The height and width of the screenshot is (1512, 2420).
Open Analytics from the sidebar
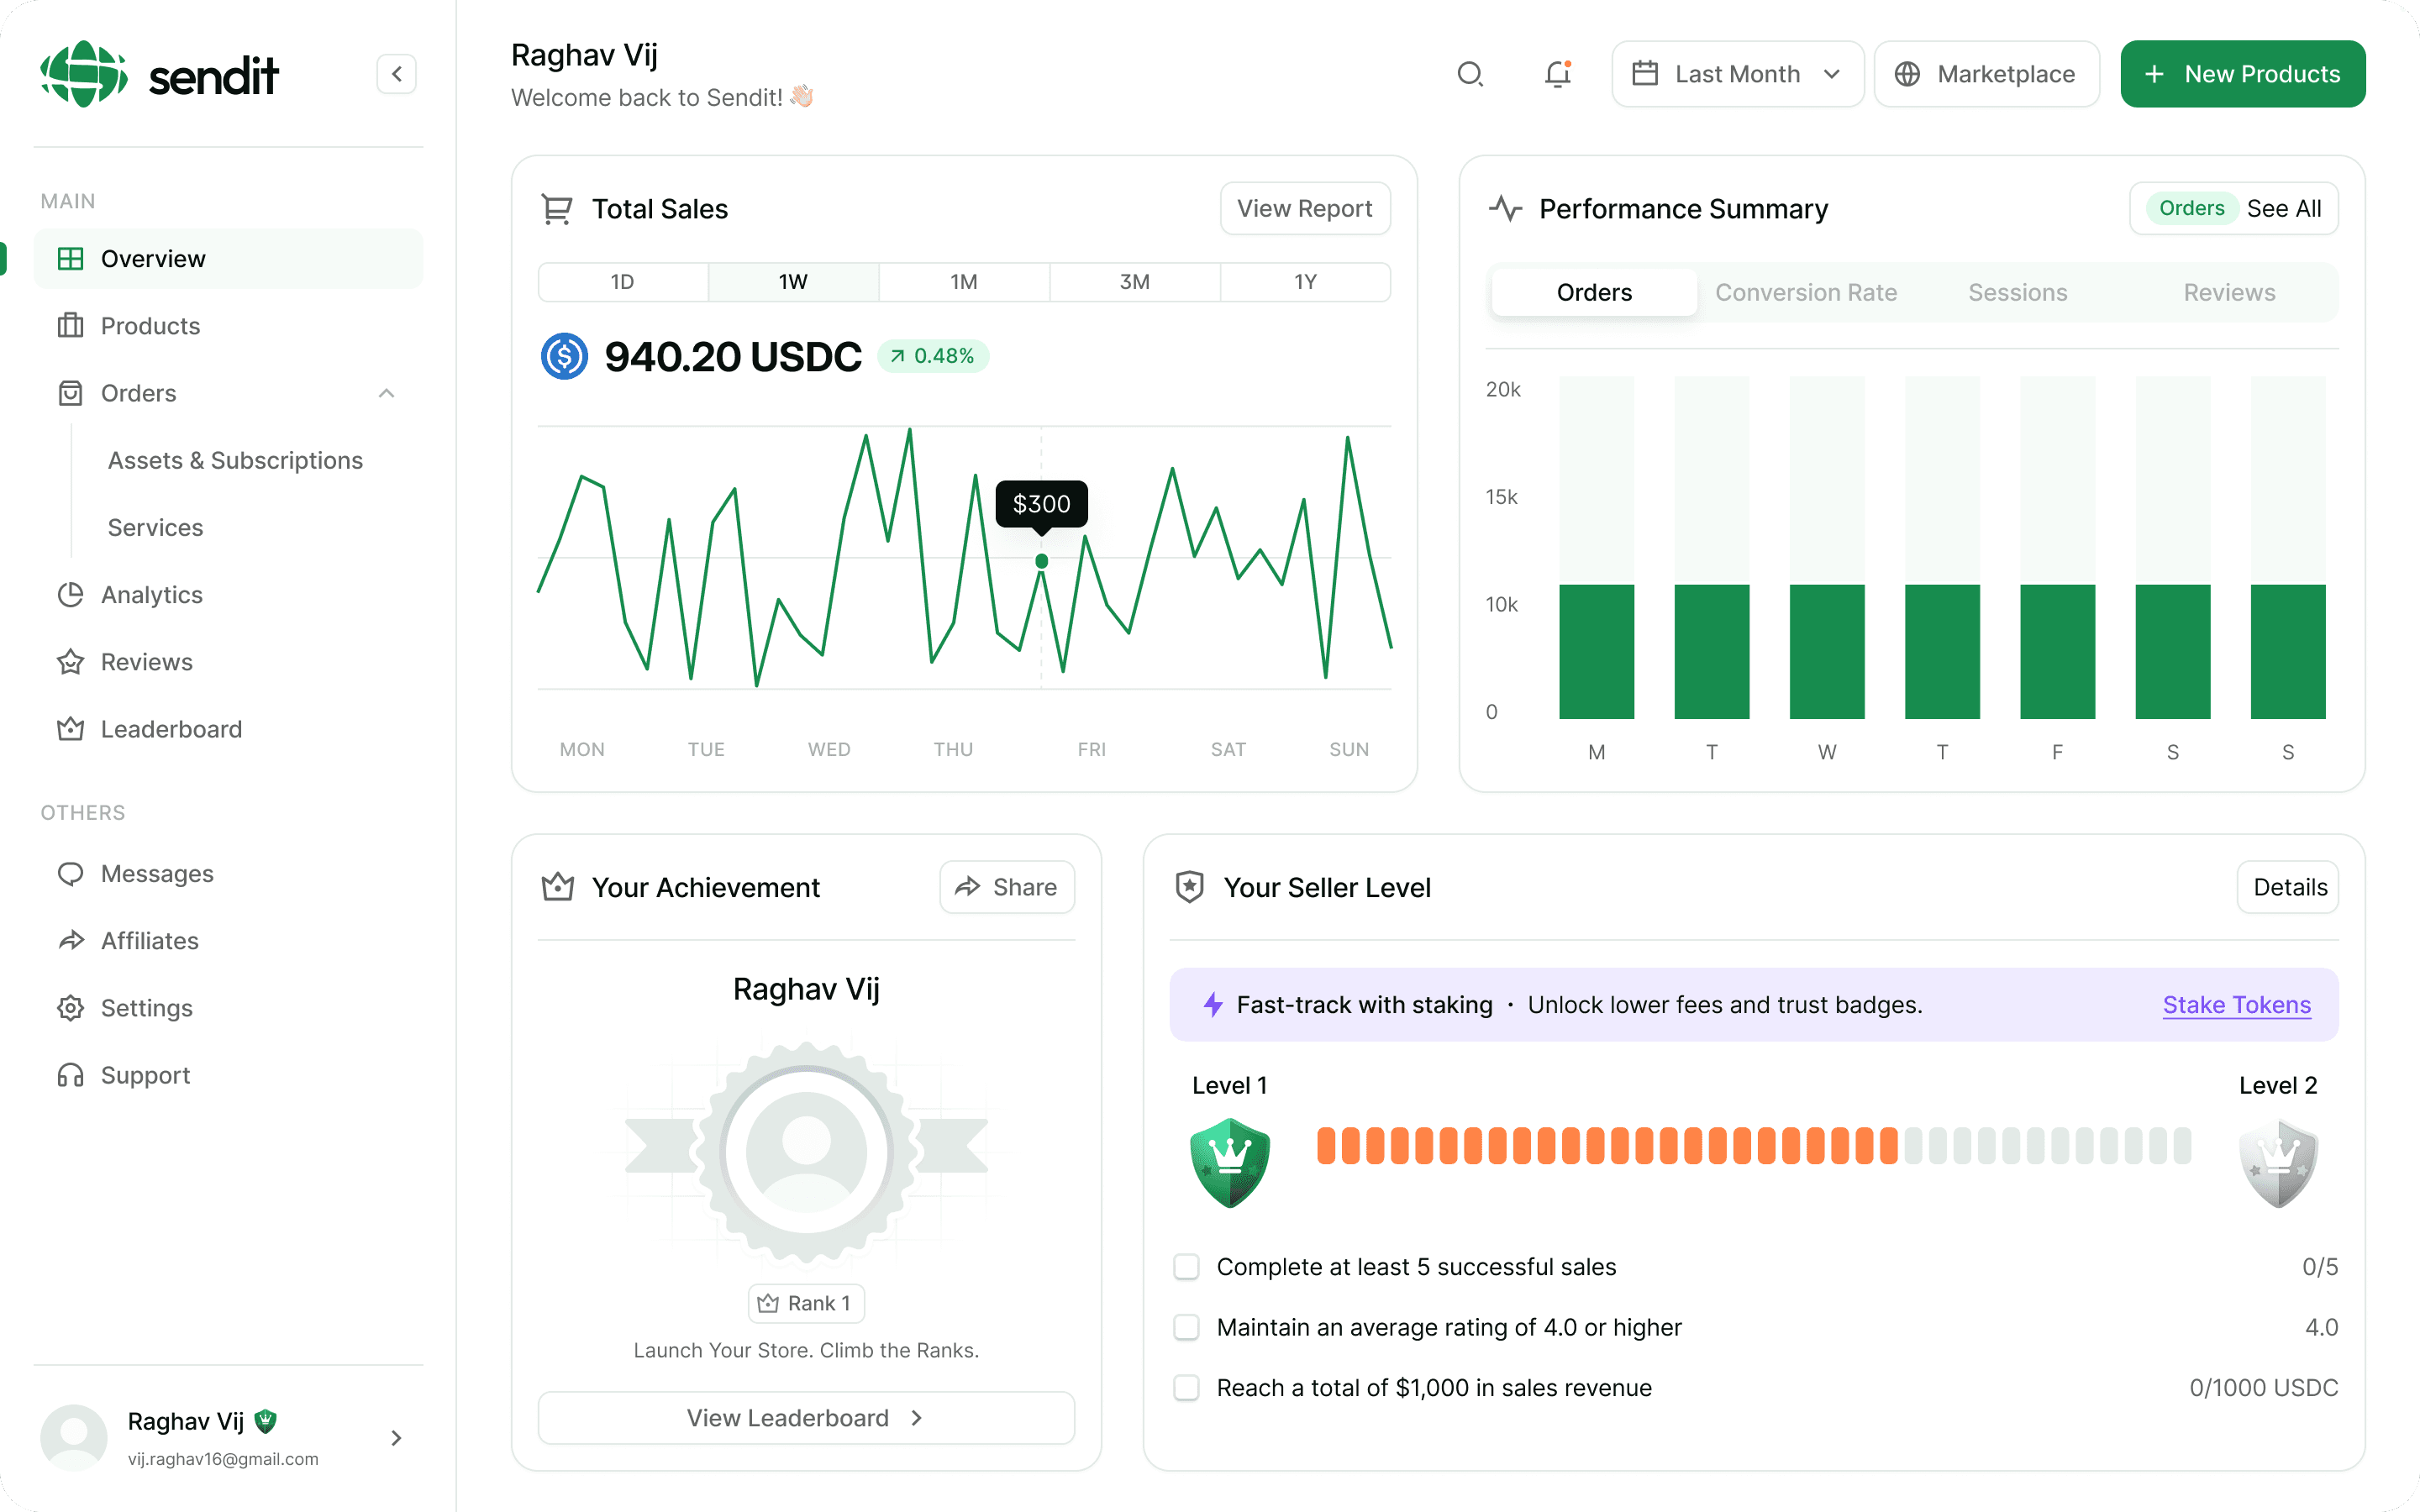150,594
